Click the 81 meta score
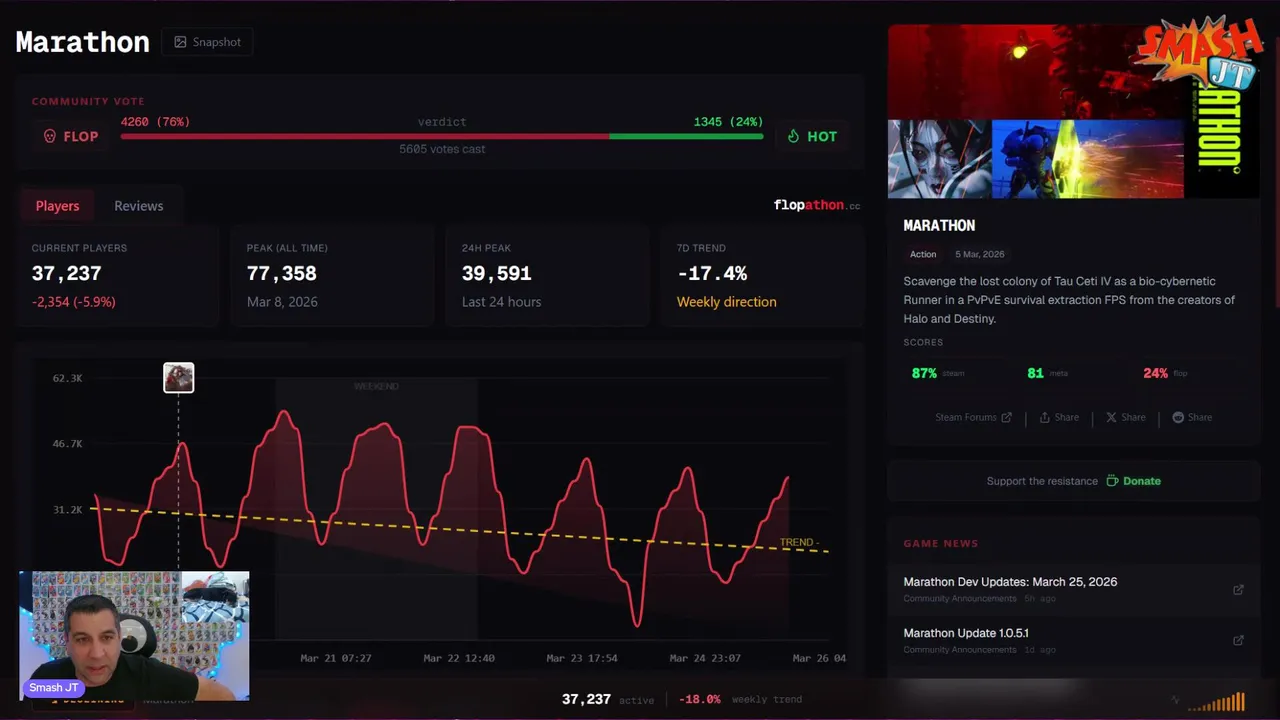The image size is (1280, 720). click(1035, 373)
